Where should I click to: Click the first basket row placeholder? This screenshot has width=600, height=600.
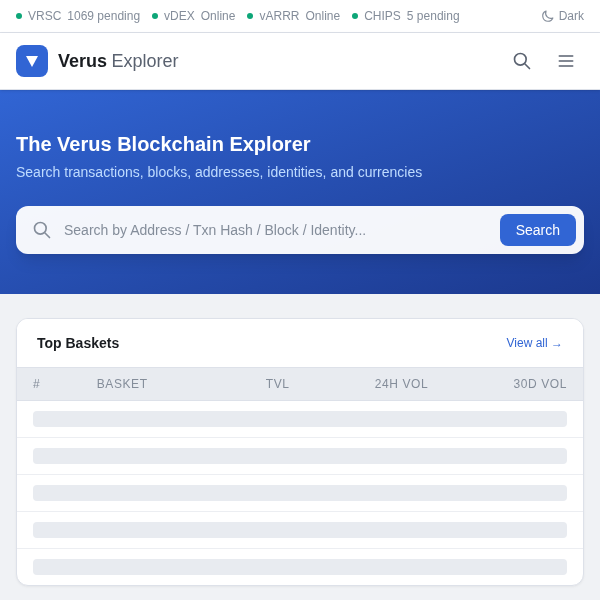coord(300,419)
